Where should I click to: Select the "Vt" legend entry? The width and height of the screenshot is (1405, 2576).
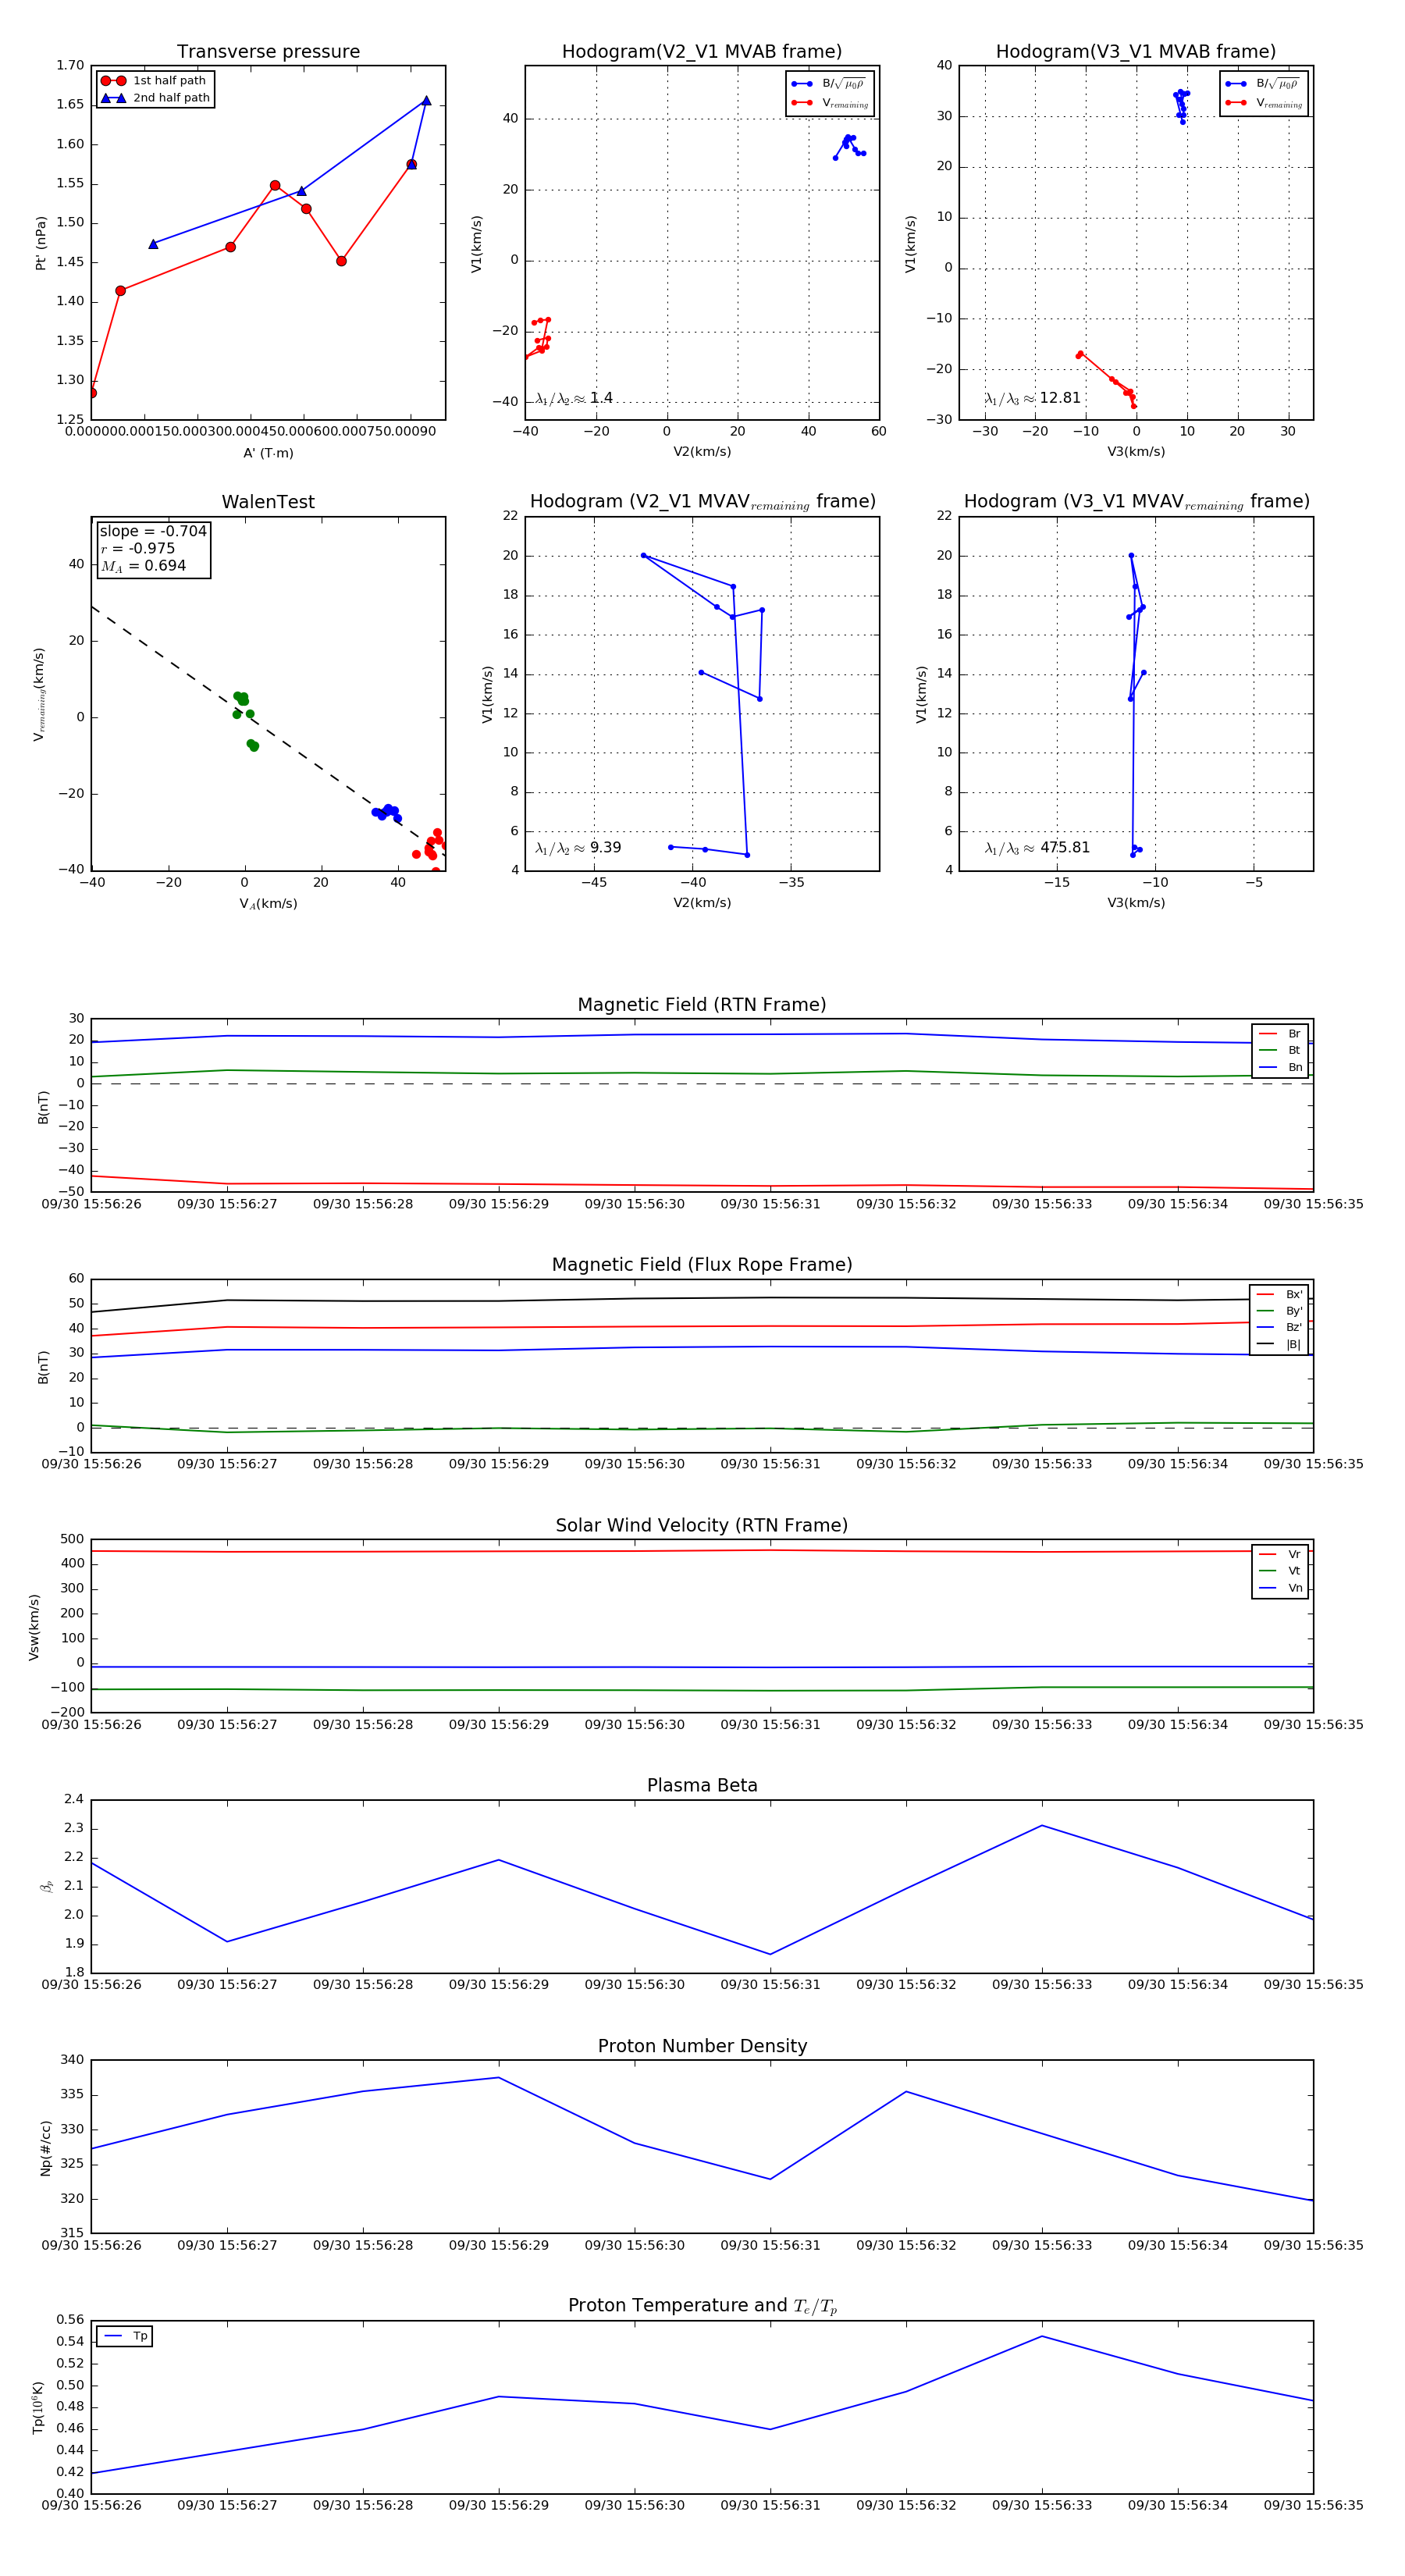click(1280, 1571)
